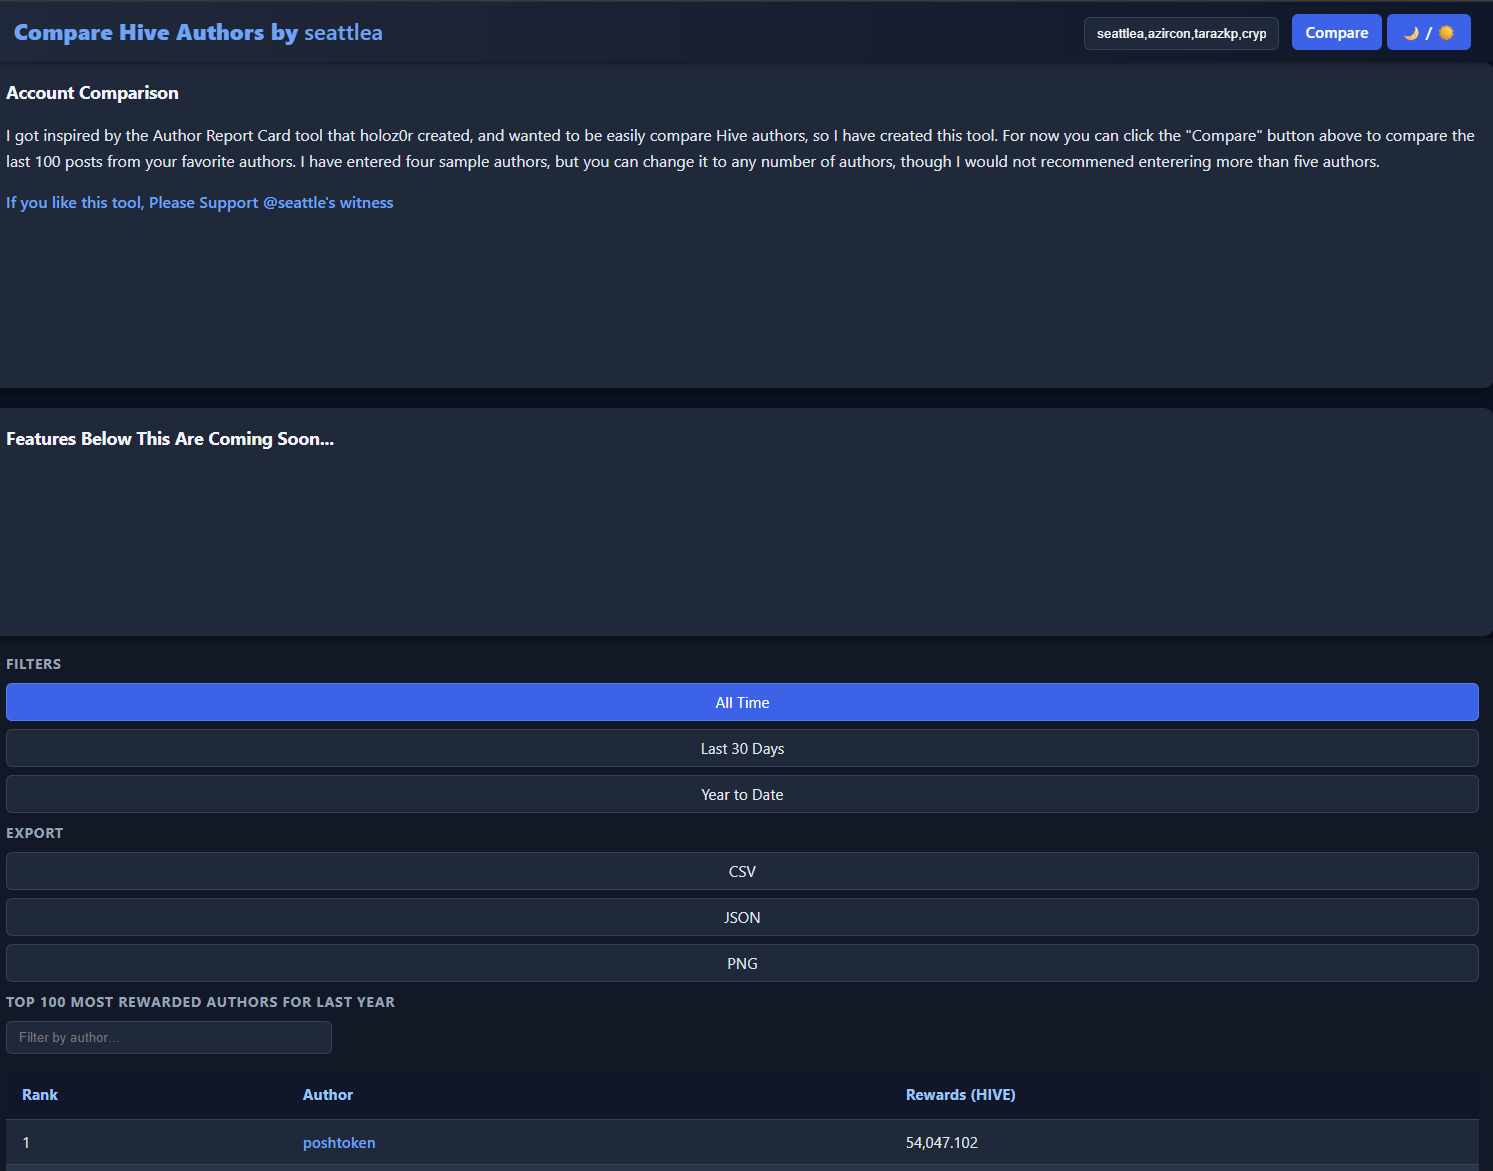This screenshot has height=1171, width=1493.
Task: Click the 54,047.102 rewards value cell
Action: tap(942, 1143)
